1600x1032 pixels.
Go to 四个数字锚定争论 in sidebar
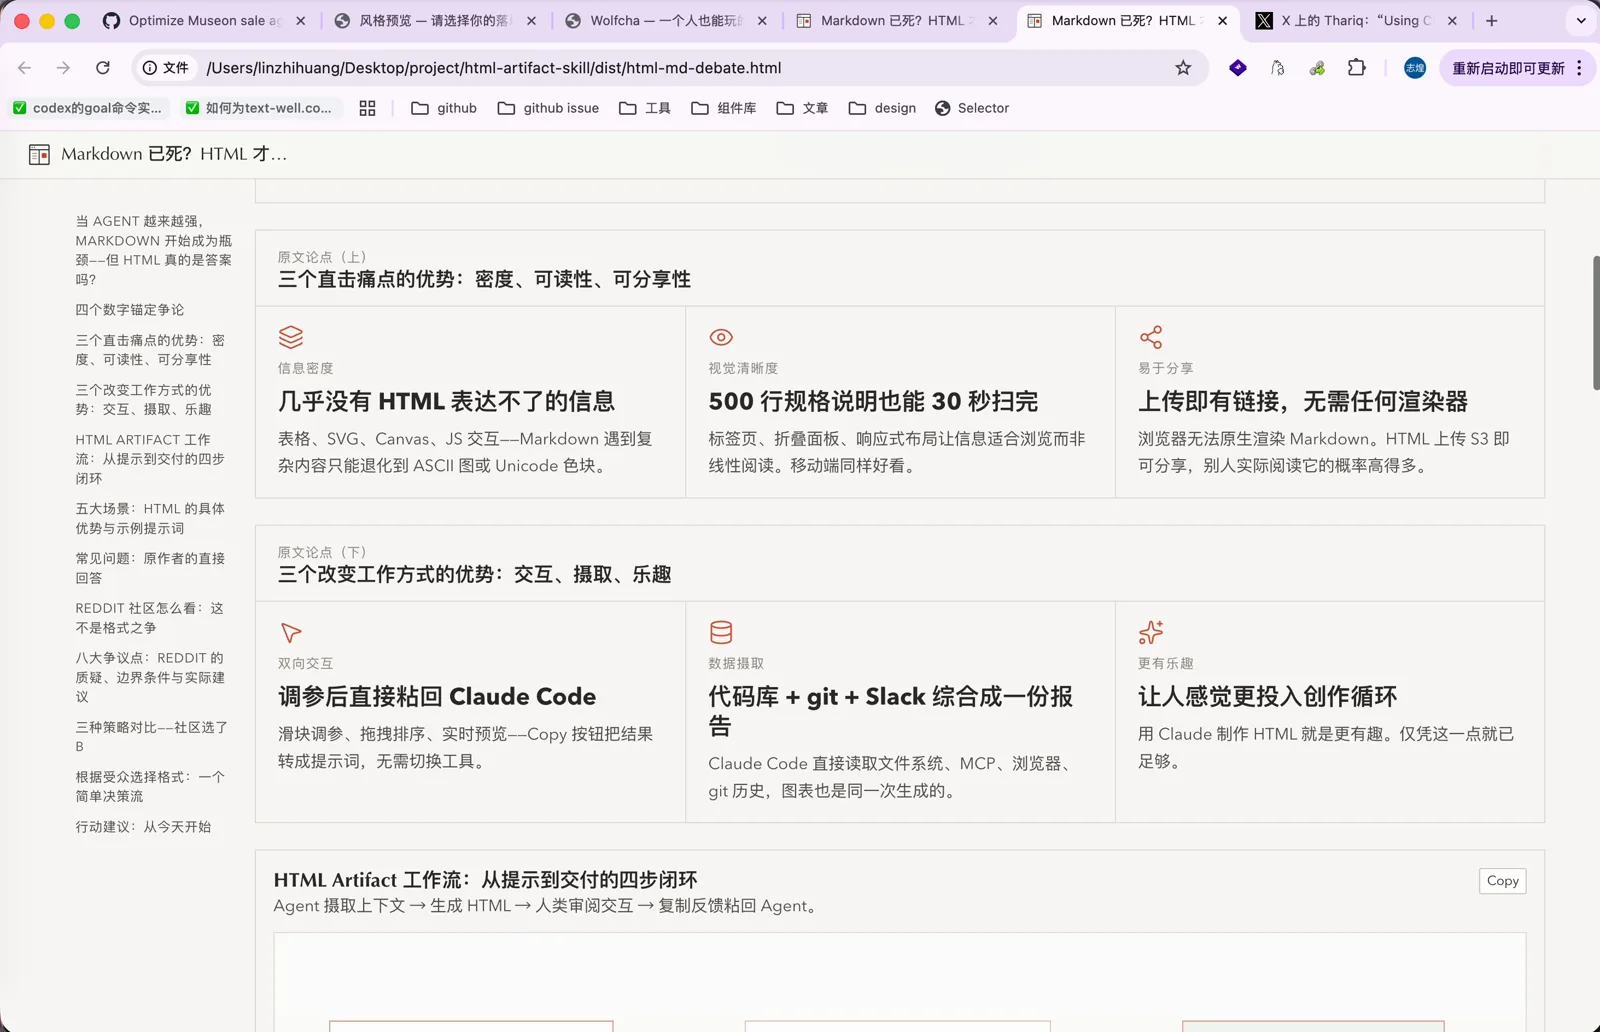130,310
